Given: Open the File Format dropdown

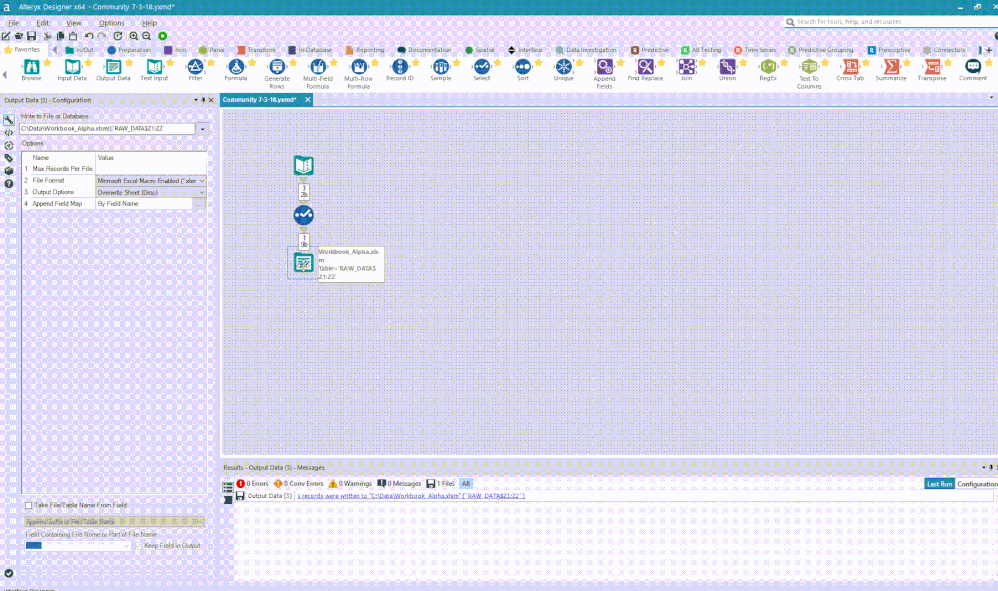Looking at the screenshot, I should (202, 181).
